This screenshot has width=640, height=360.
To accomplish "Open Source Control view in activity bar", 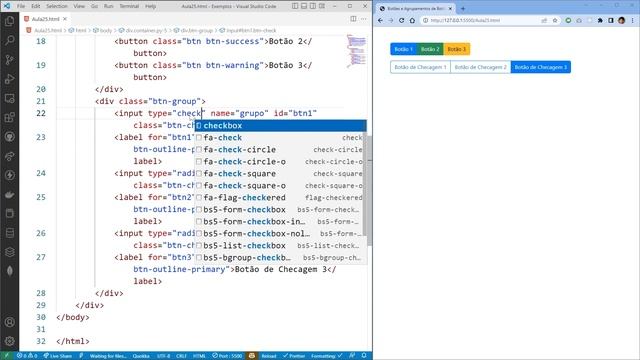I will coord(9,60).
